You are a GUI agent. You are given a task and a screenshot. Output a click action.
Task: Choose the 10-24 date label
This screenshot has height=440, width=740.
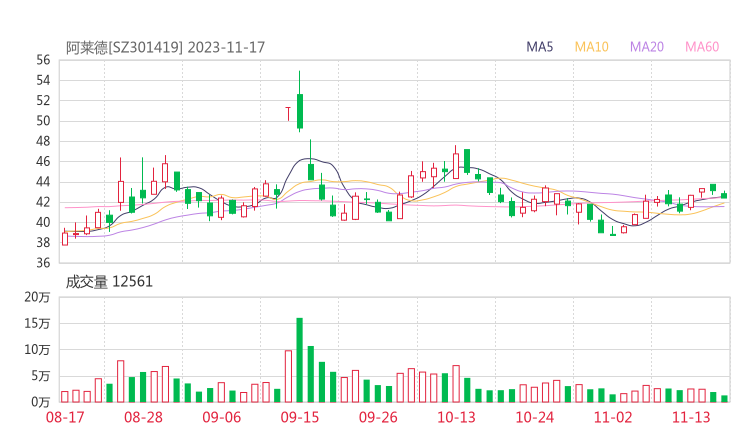(x=535, y=417)
